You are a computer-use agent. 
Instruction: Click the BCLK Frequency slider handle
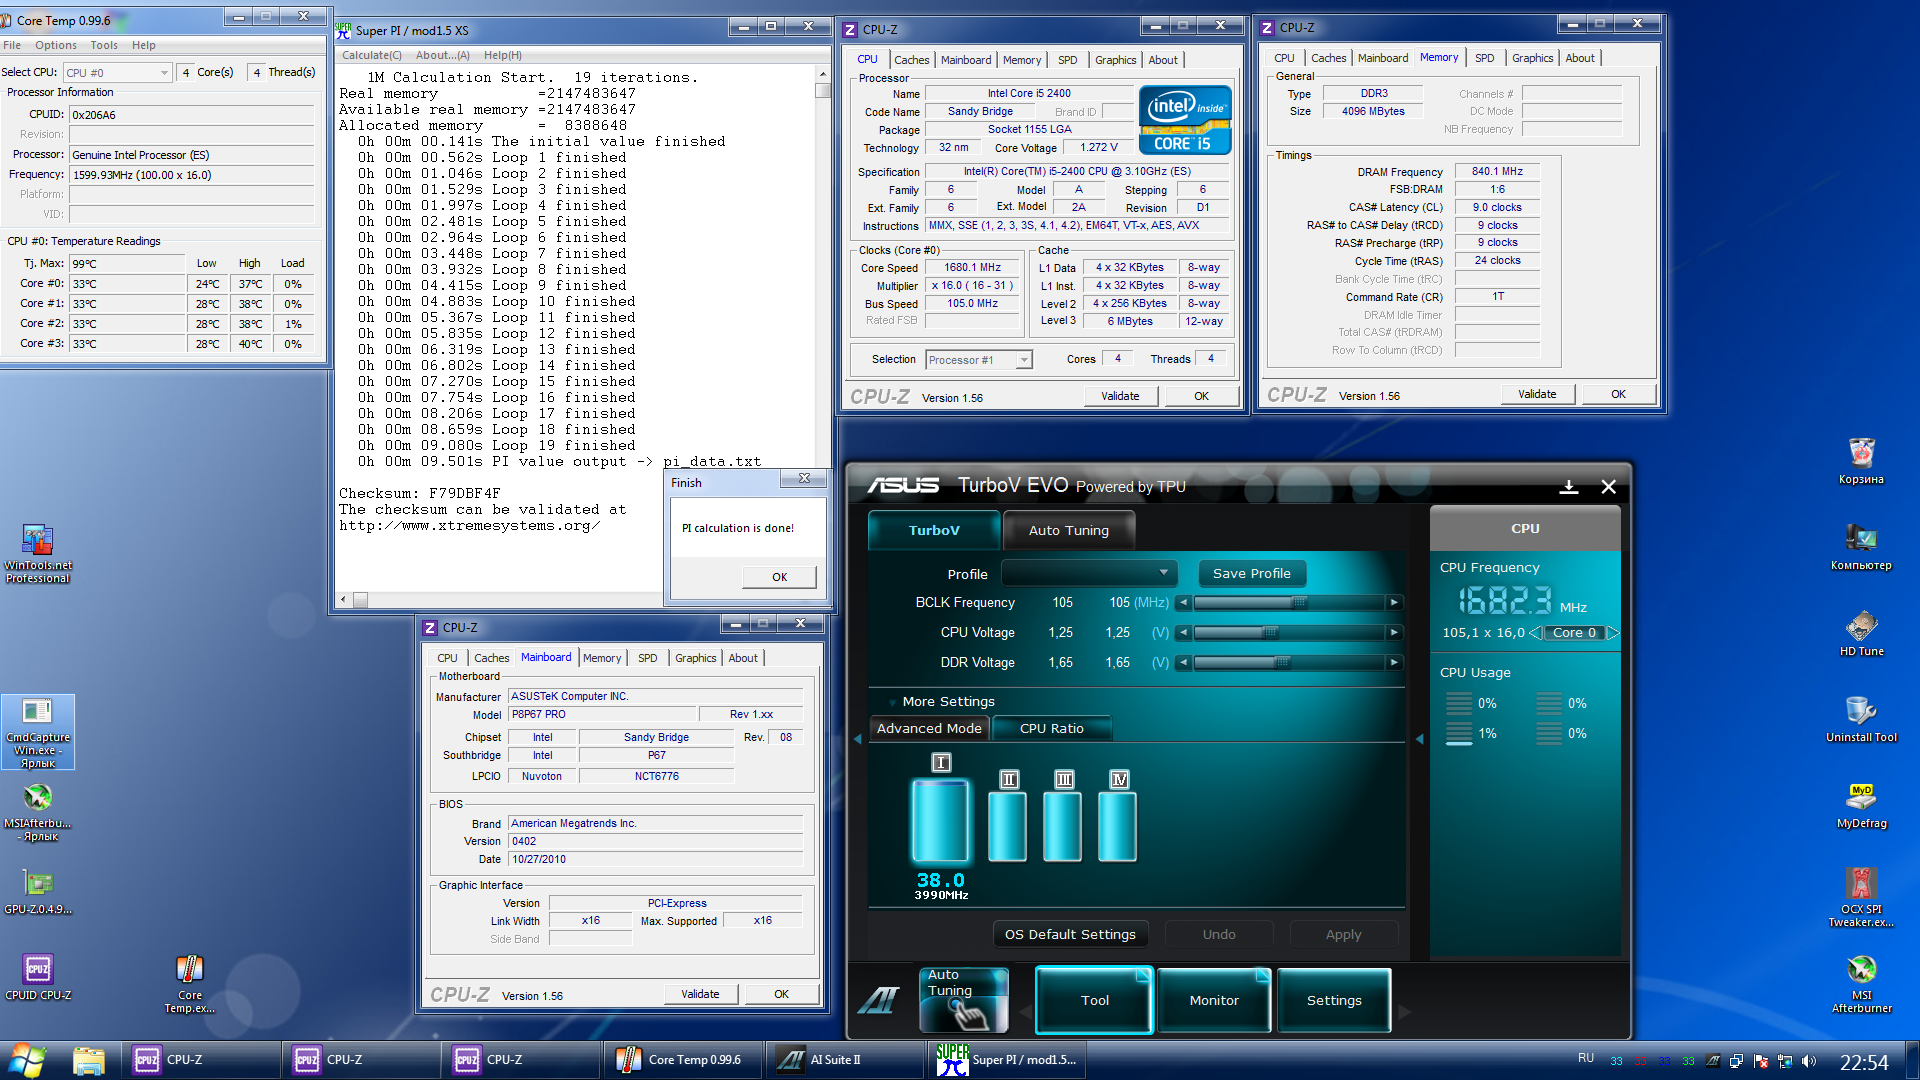click(x=1299, y=602)
